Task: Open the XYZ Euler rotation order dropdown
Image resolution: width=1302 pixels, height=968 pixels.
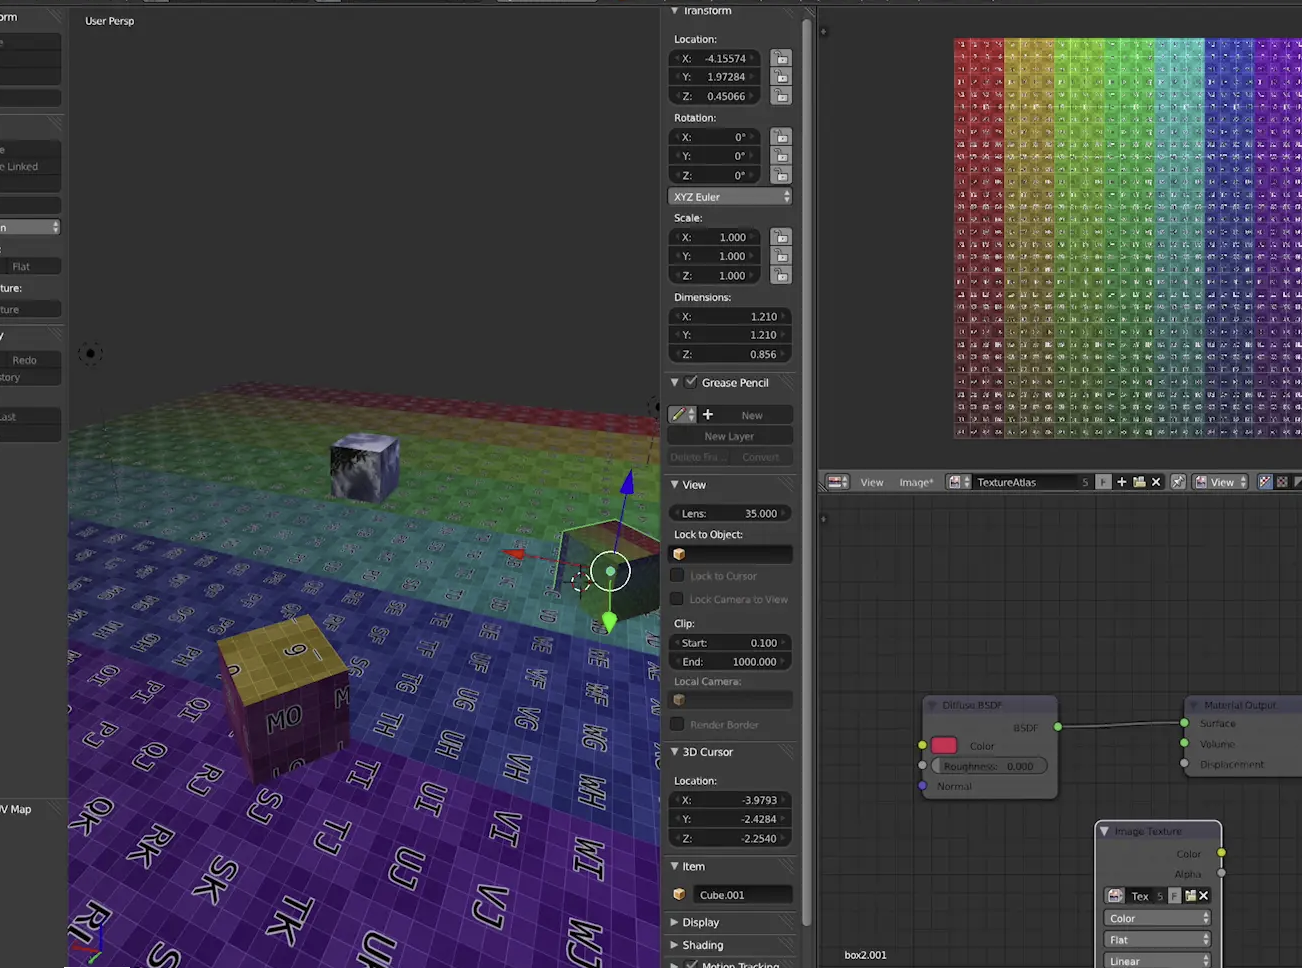Action: 729,196
